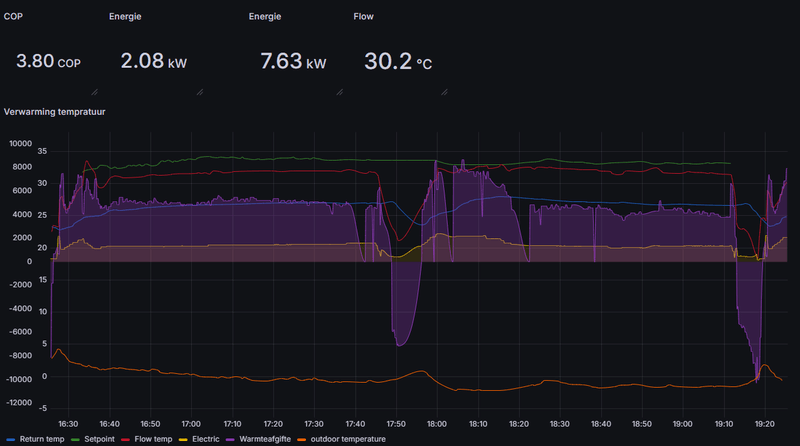Grab the COP panel resize handle

click(94, 92)
